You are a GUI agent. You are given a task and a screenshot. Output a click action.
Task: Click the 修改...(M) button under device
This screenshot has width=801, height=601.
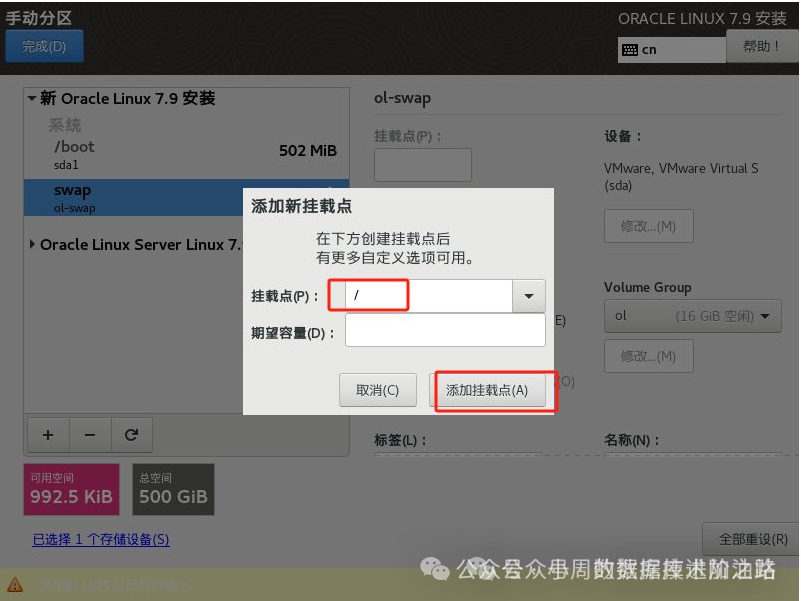[x=648, y=226]
